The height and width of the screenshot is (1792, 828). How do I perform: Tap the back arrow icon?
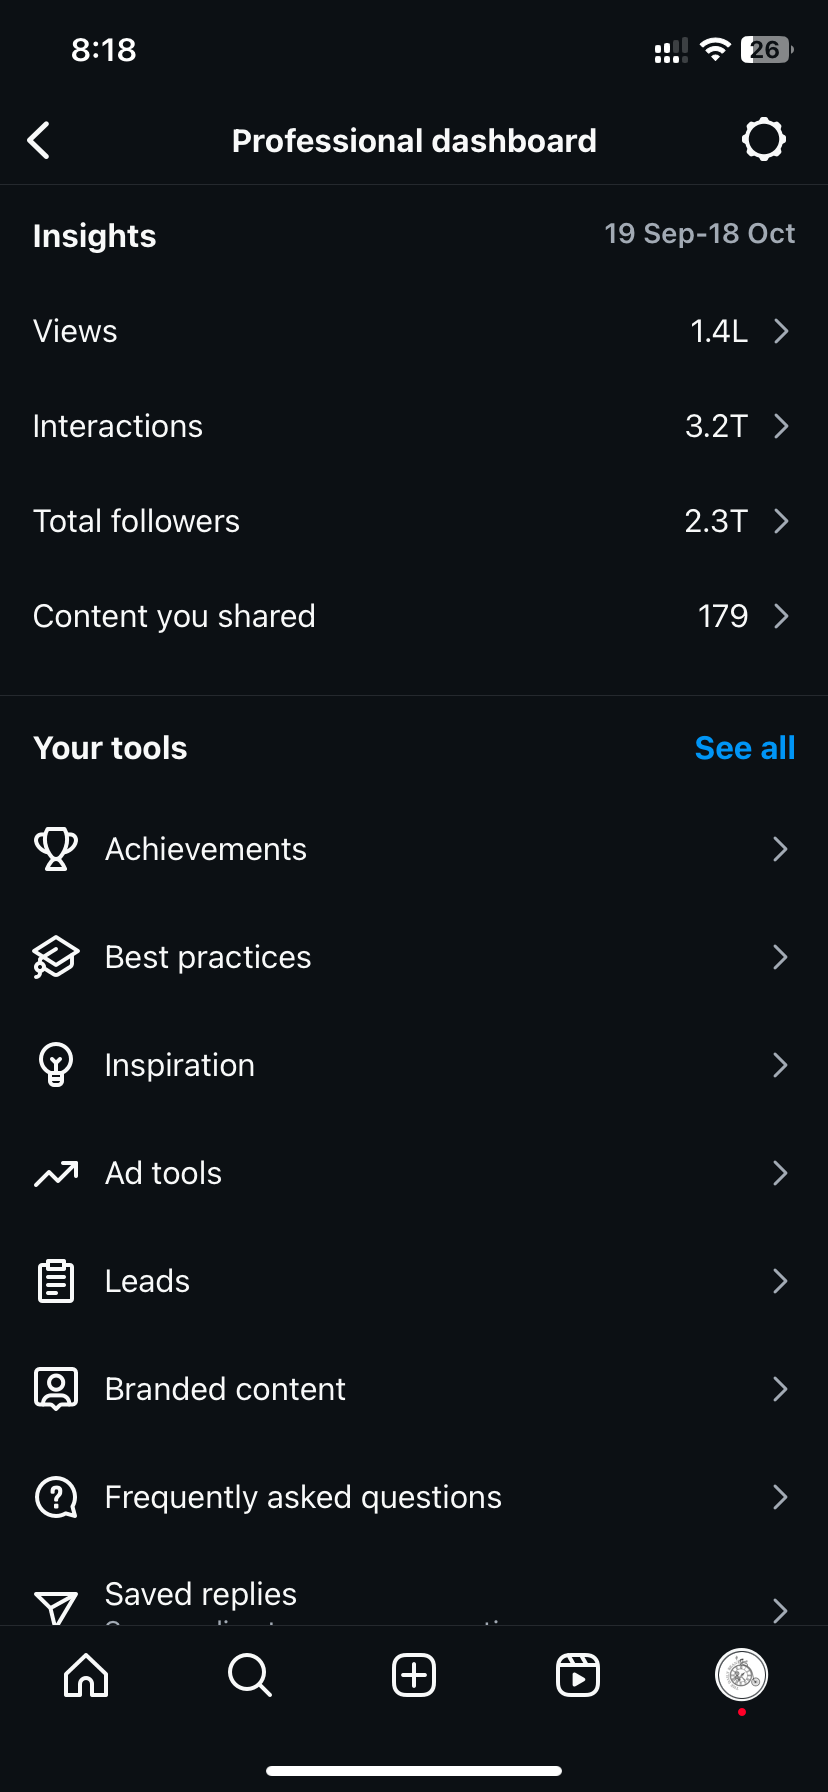click(39, 141)
